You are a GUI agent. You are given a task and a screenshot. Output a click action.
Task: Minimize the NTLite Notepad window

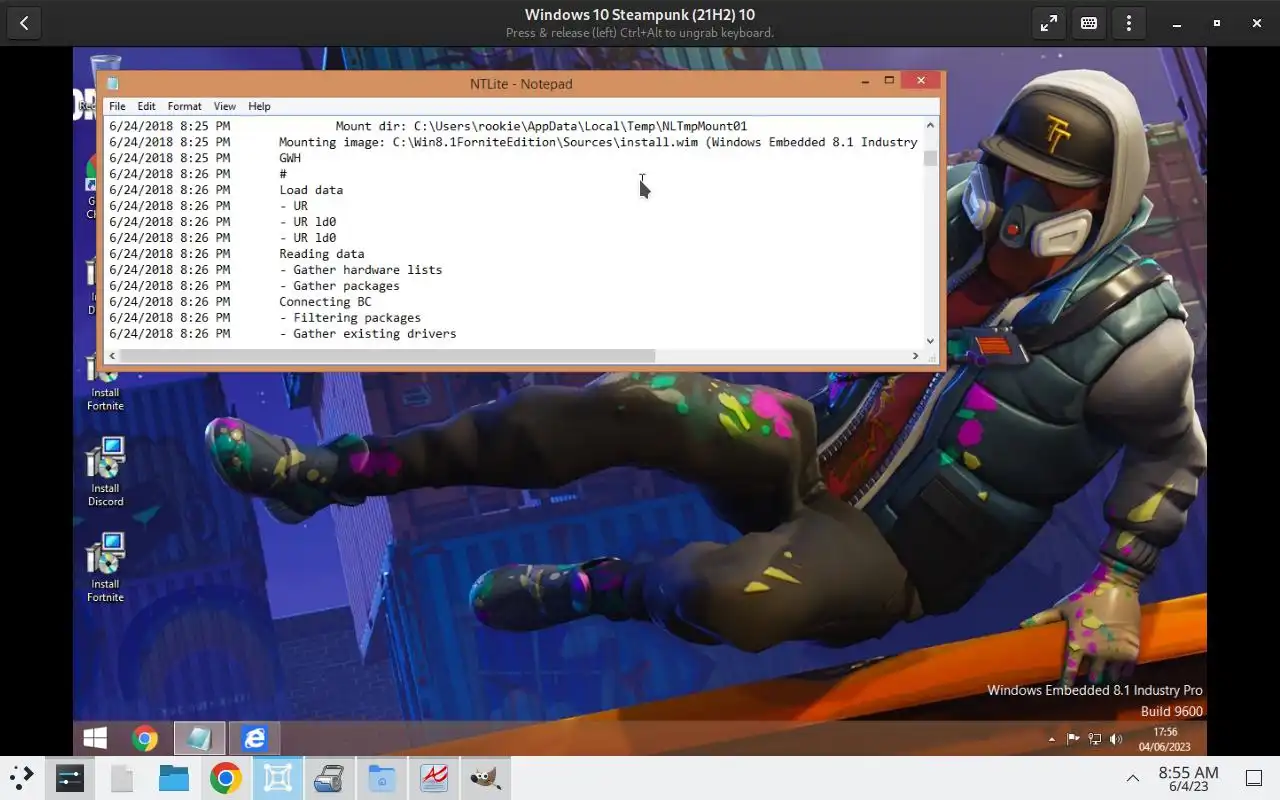[x=866, y=80]
